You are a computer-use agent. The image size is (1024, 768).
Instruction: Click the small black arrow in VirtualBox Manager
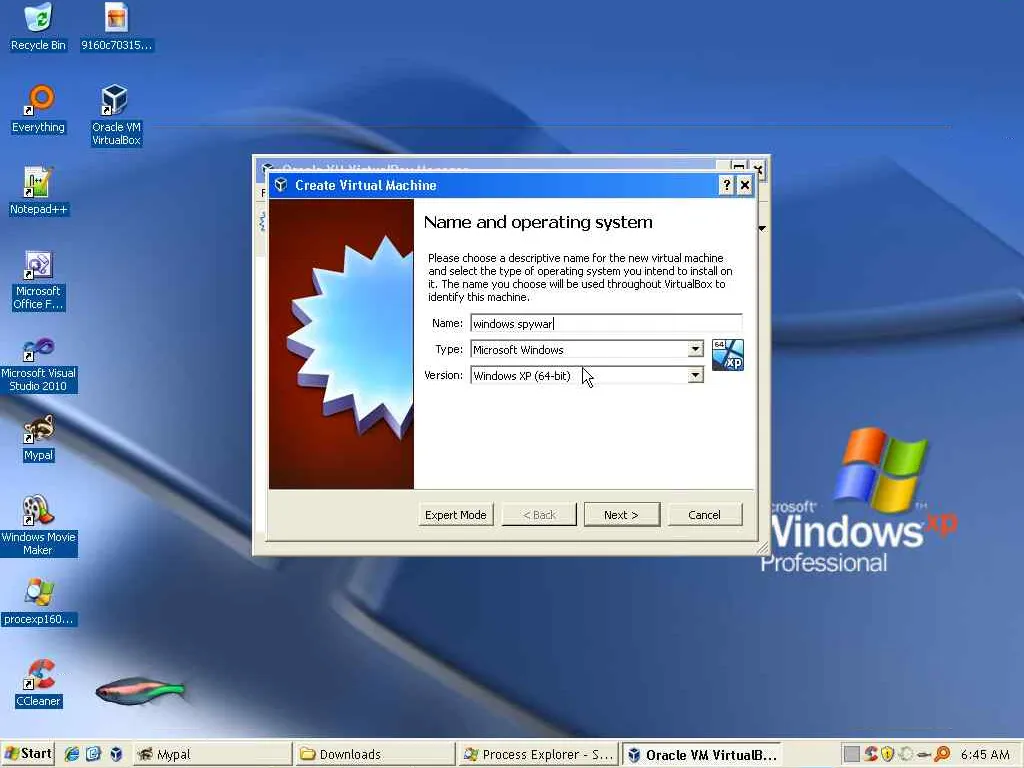coord(762,228)
